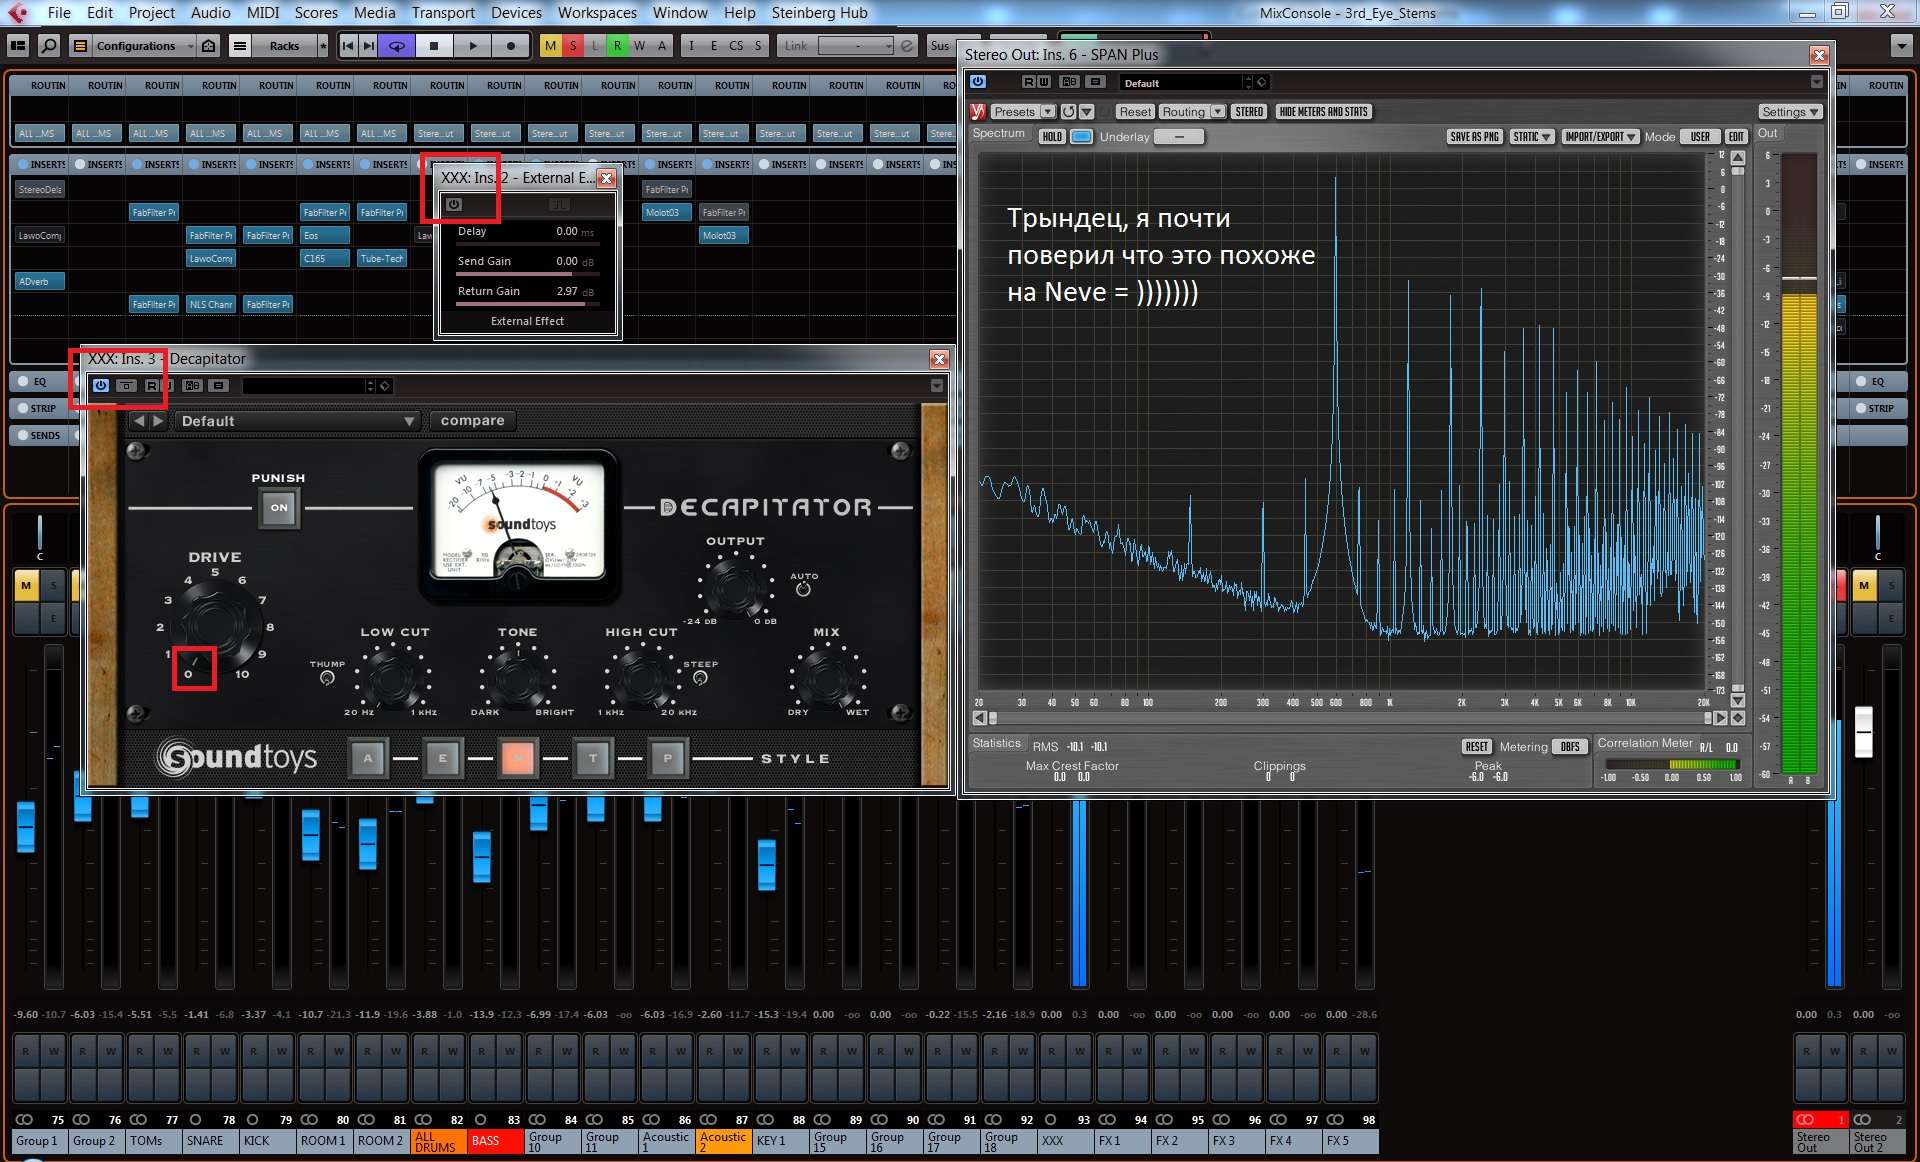Select the BASS channel name label
Screen dimensions: 1920x1162
[x=496, y=1141]
